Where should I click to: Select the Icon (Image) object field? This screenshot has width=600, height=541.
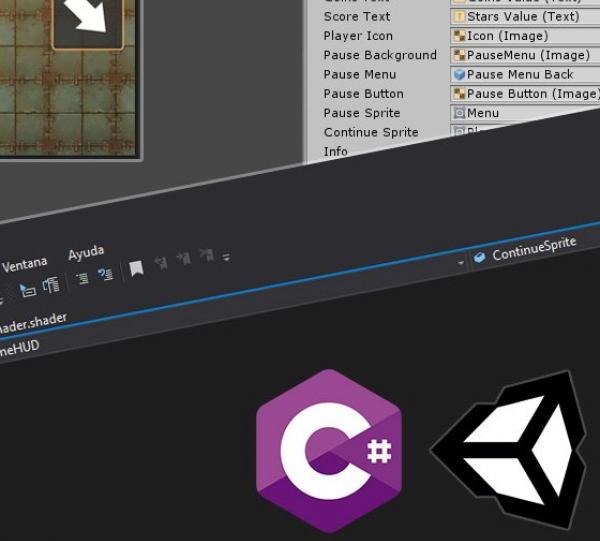click(x=525, y=36)
